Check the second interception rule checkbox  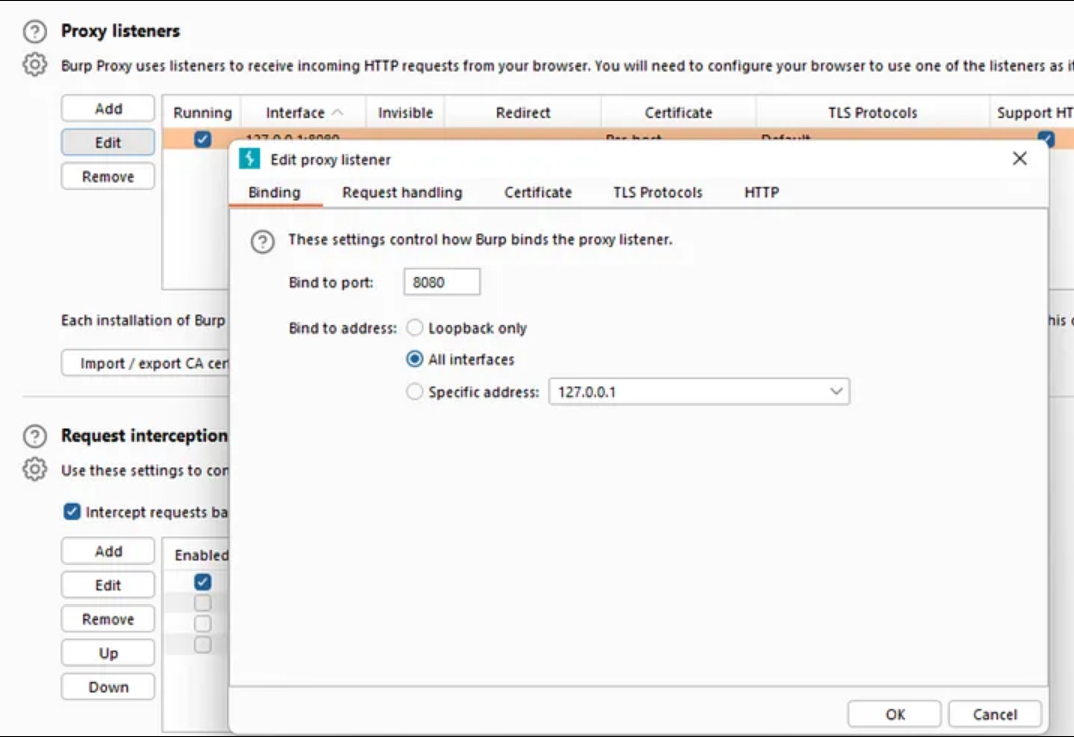(202, 603)
